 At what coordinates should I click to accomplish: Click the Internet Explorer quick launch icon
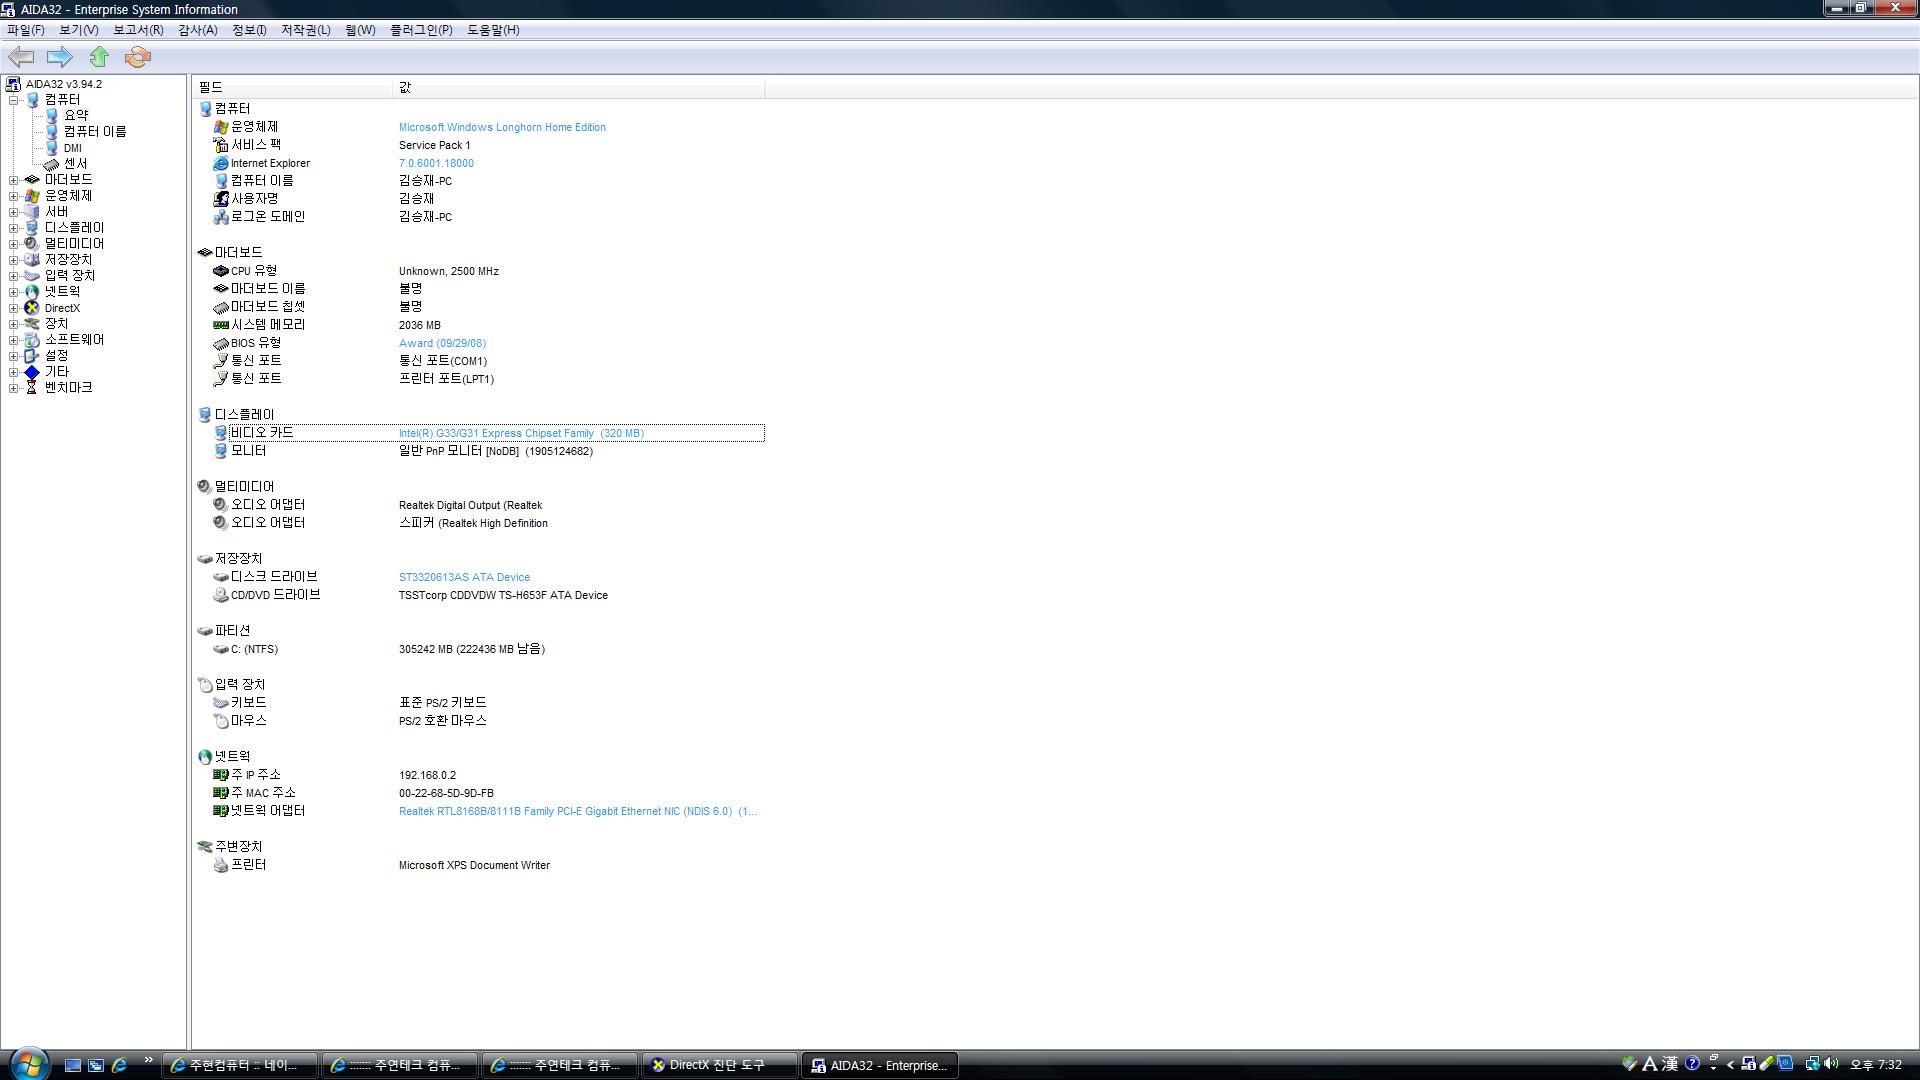[x=119, y=1065]
